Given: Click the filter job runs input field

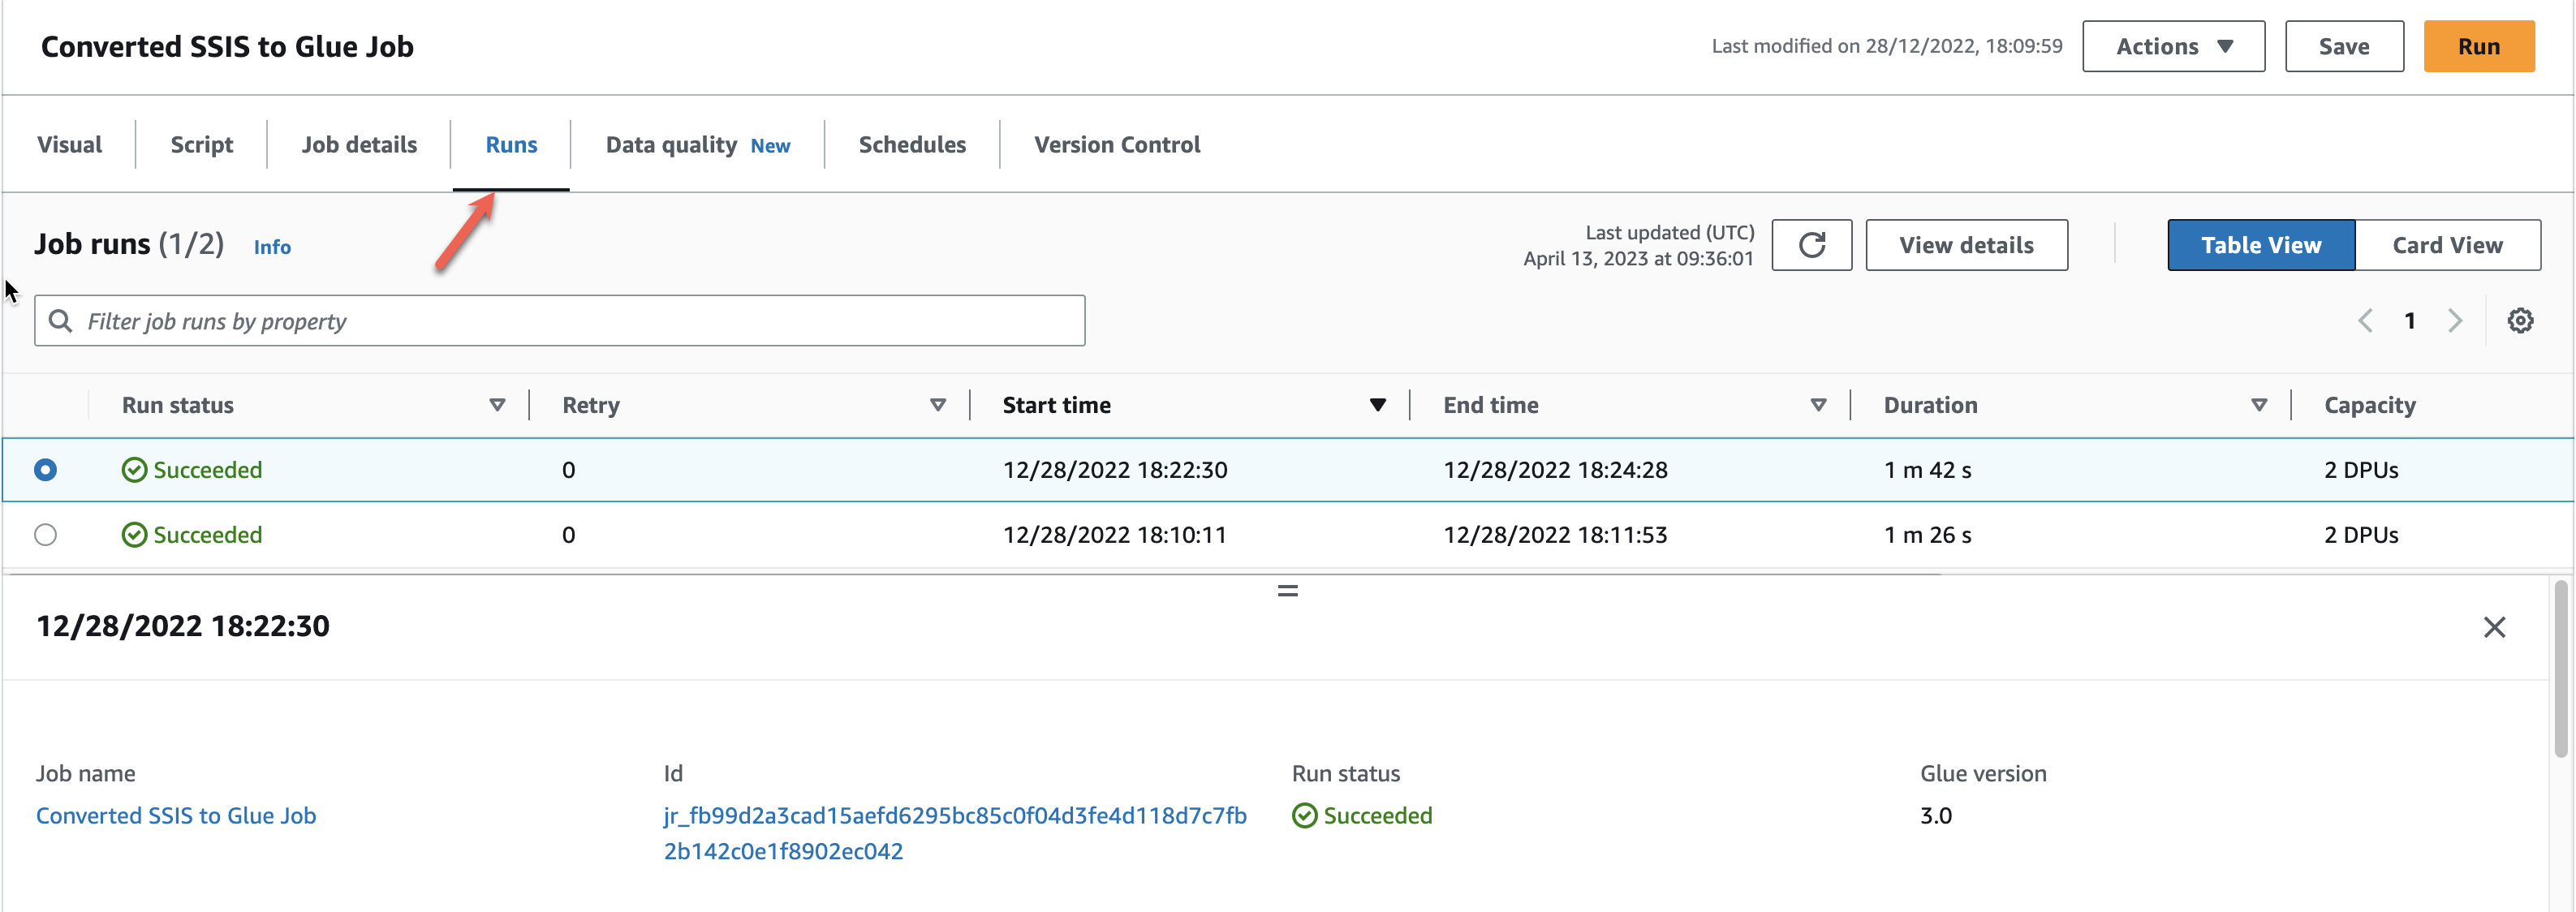Looking at the screenshot, I should (559, 321).
